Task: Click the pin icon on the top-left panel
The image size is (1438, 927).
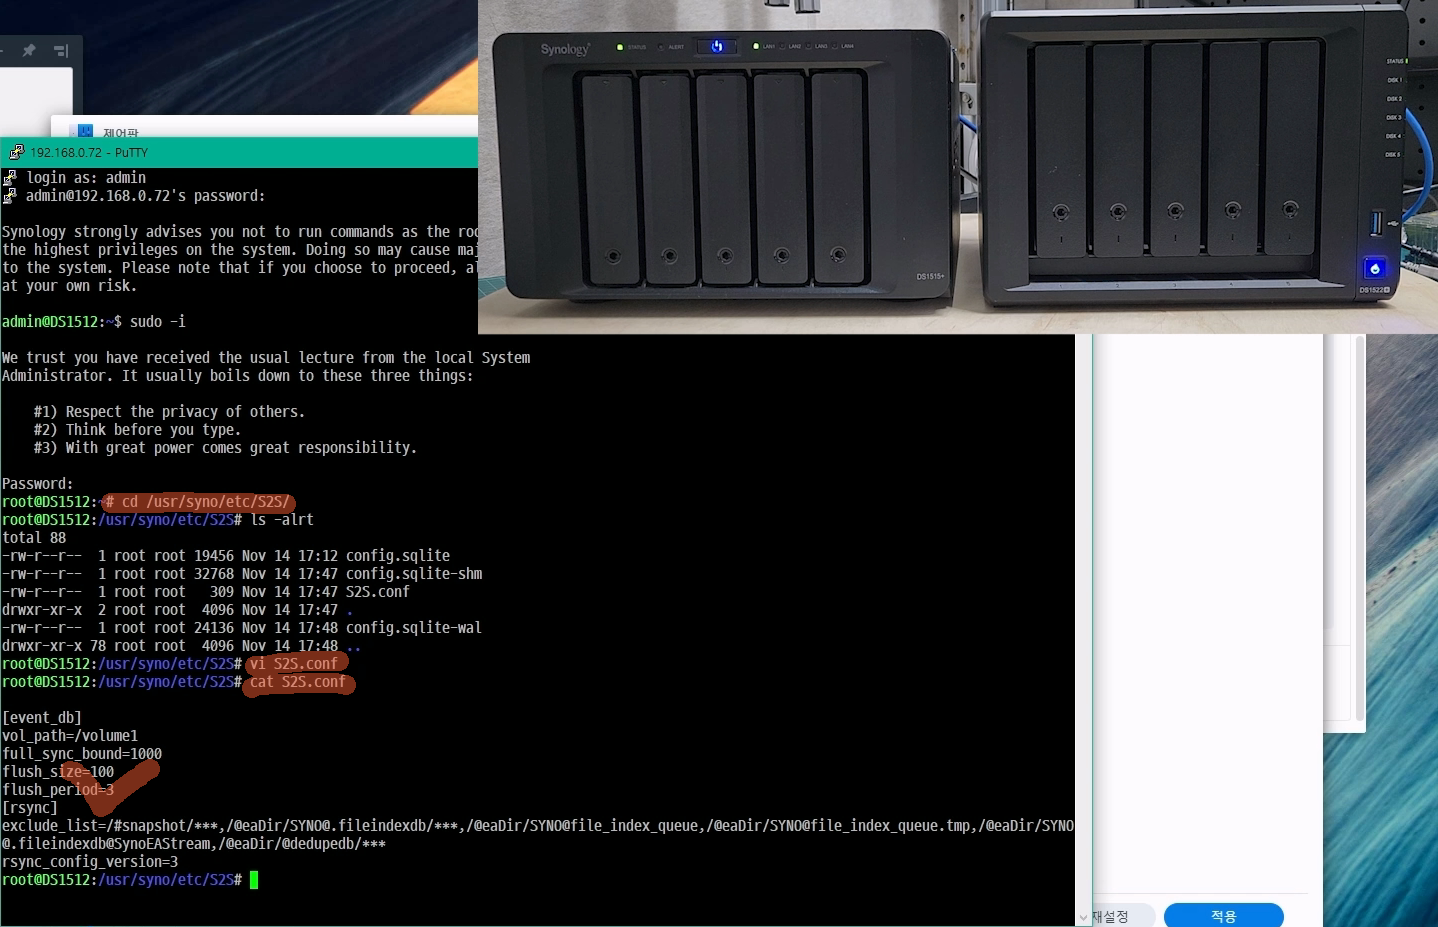Action: (29, 50)
